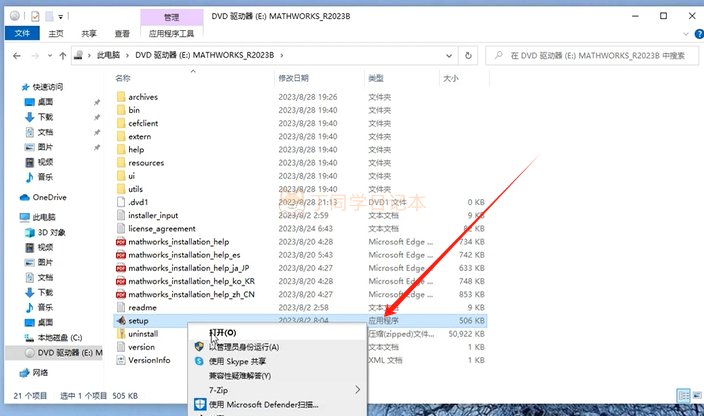Click the Up one level arrow
This screenshot has width=704, height=416.
point(63,56)
